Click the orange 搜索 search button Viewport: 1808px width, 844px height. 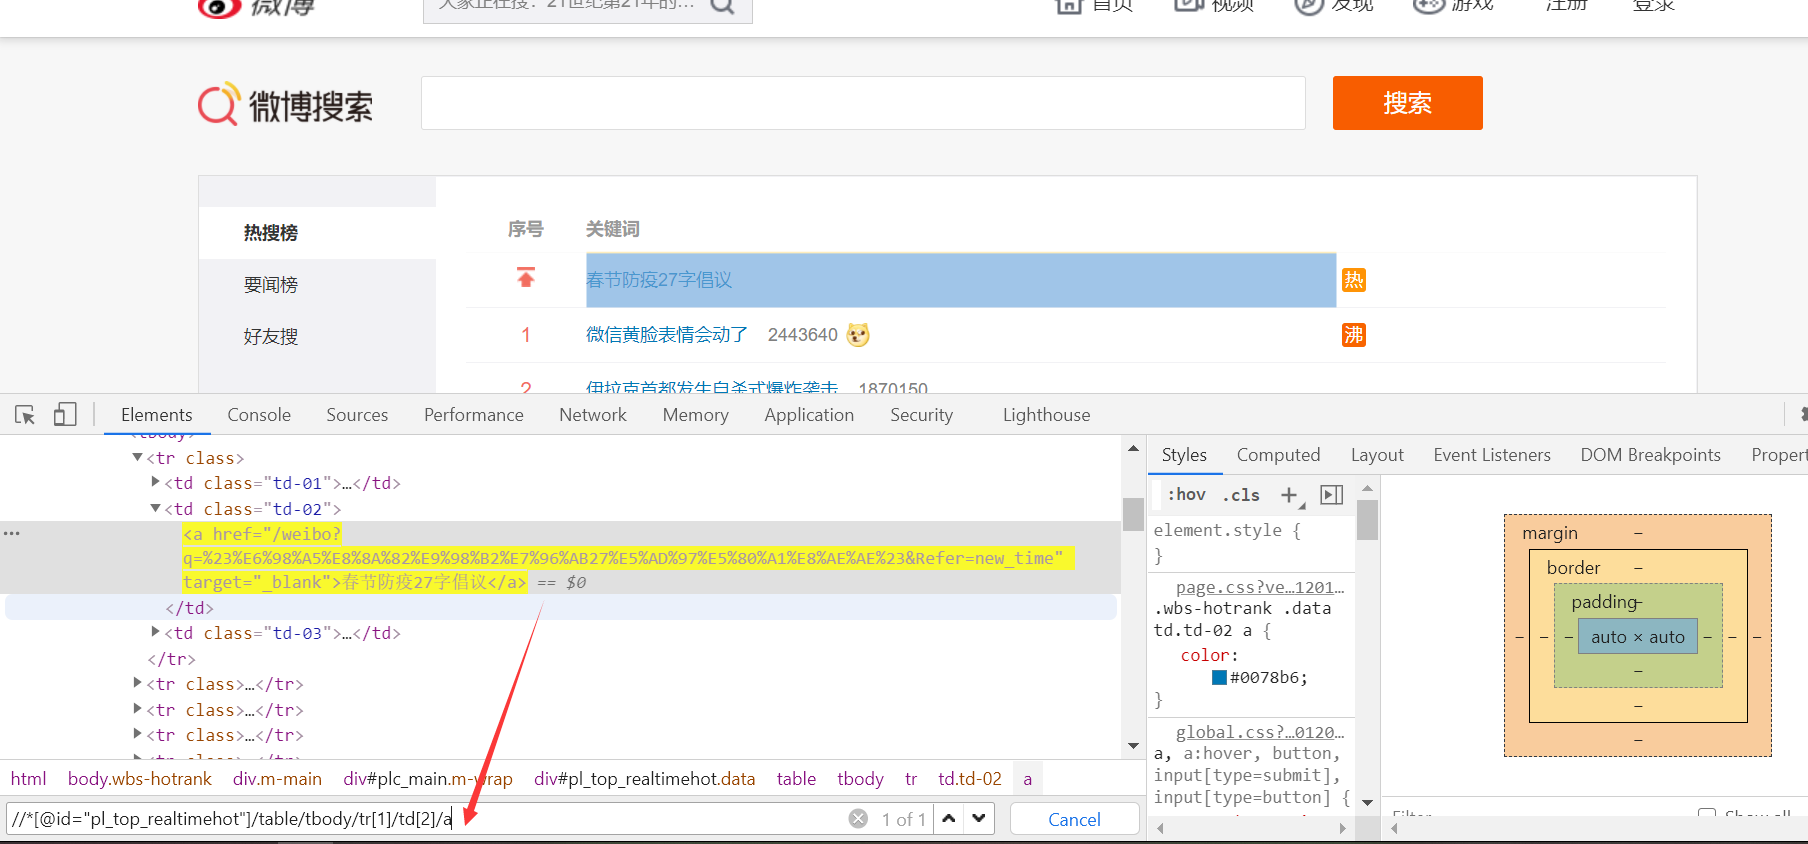(x=1408, y=103)
